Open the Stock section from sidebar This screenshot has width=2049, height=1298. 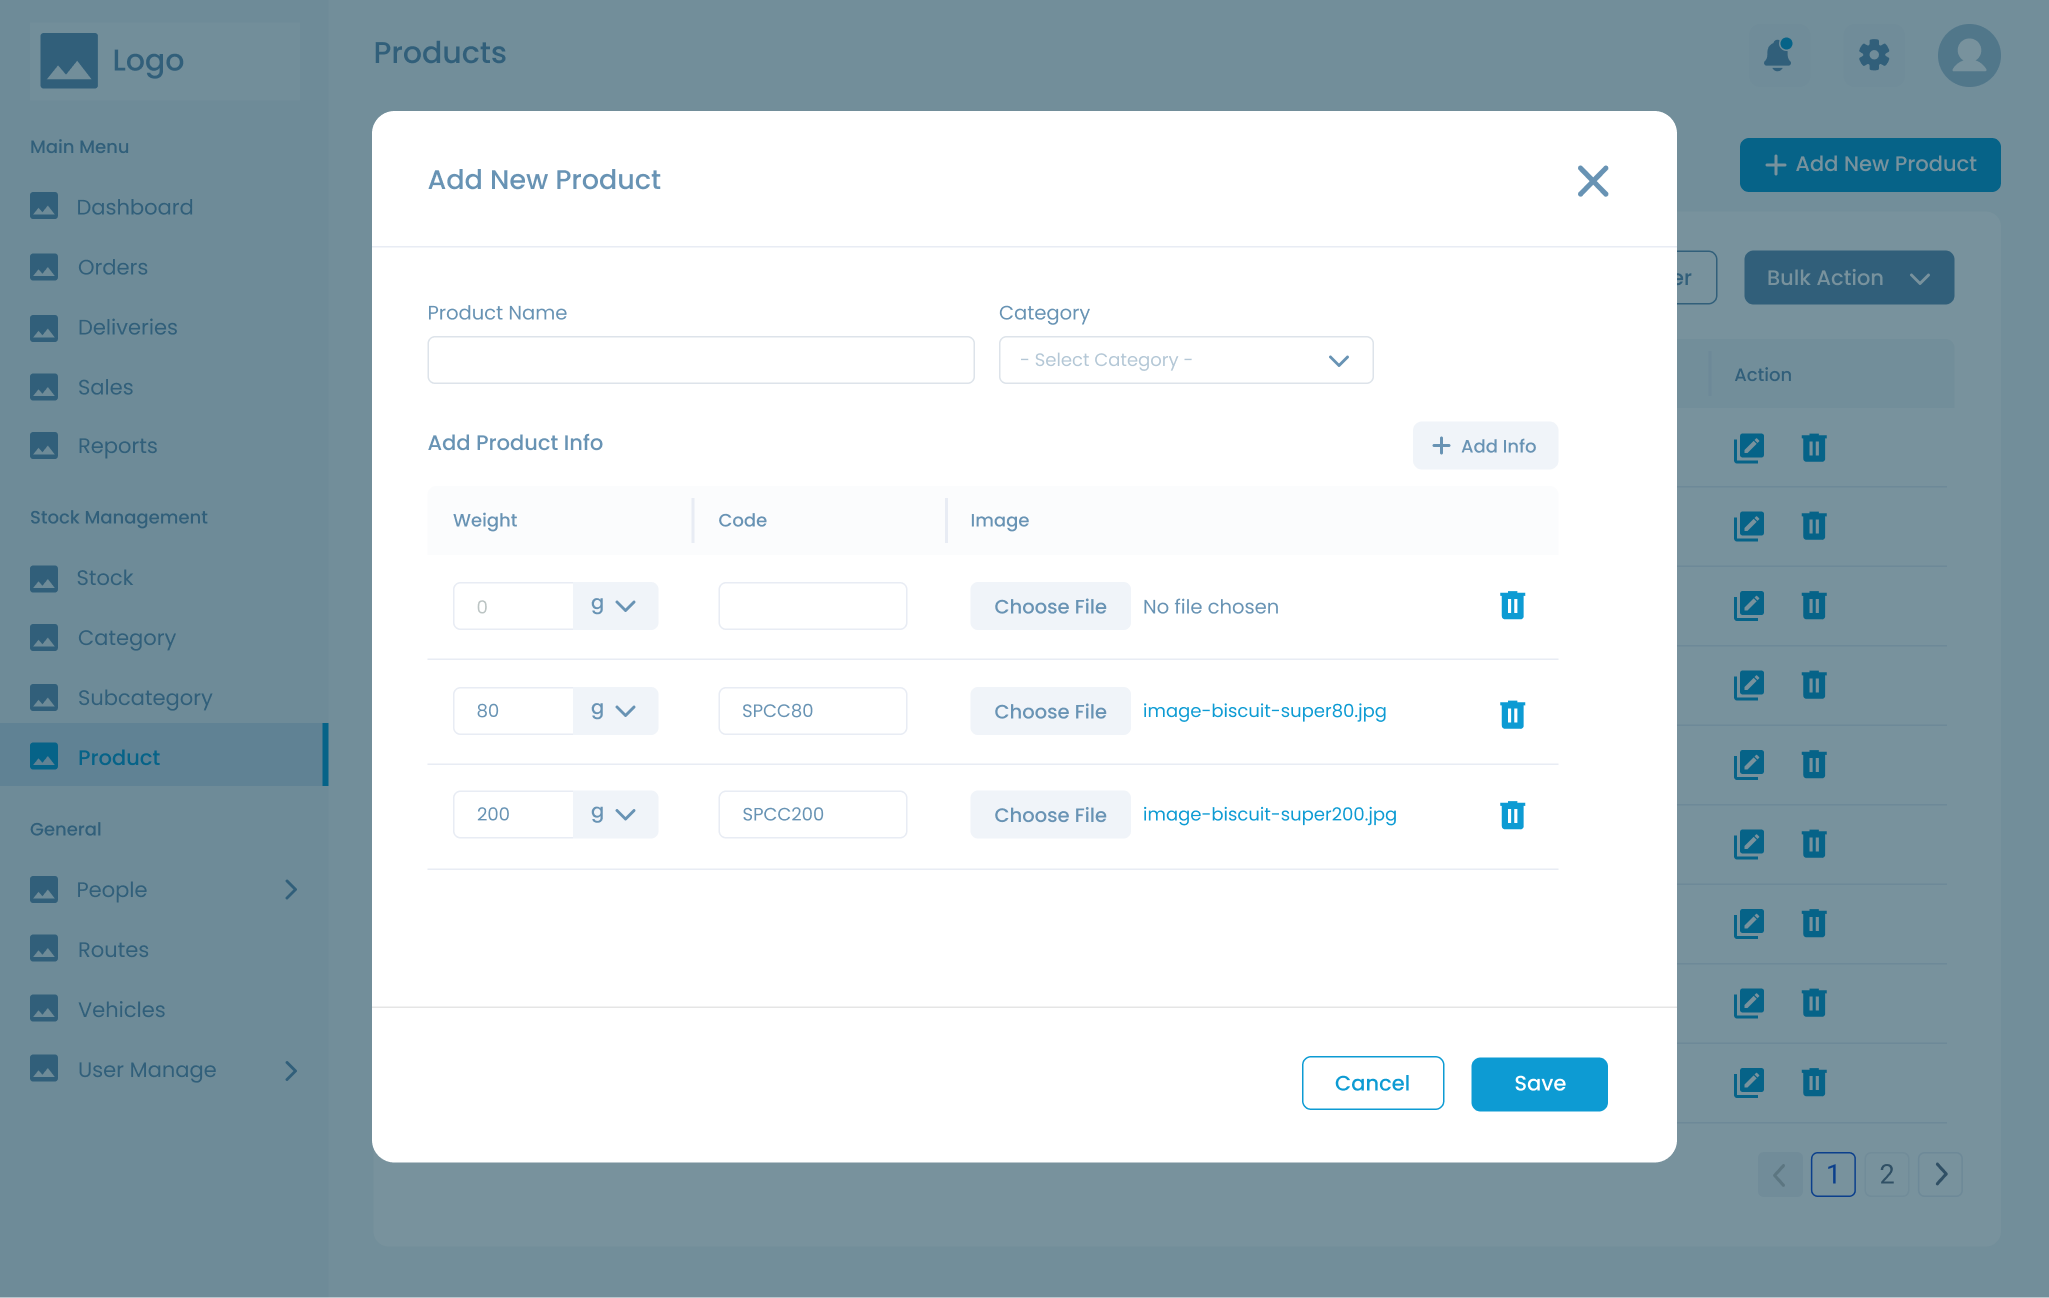point(104,577)
